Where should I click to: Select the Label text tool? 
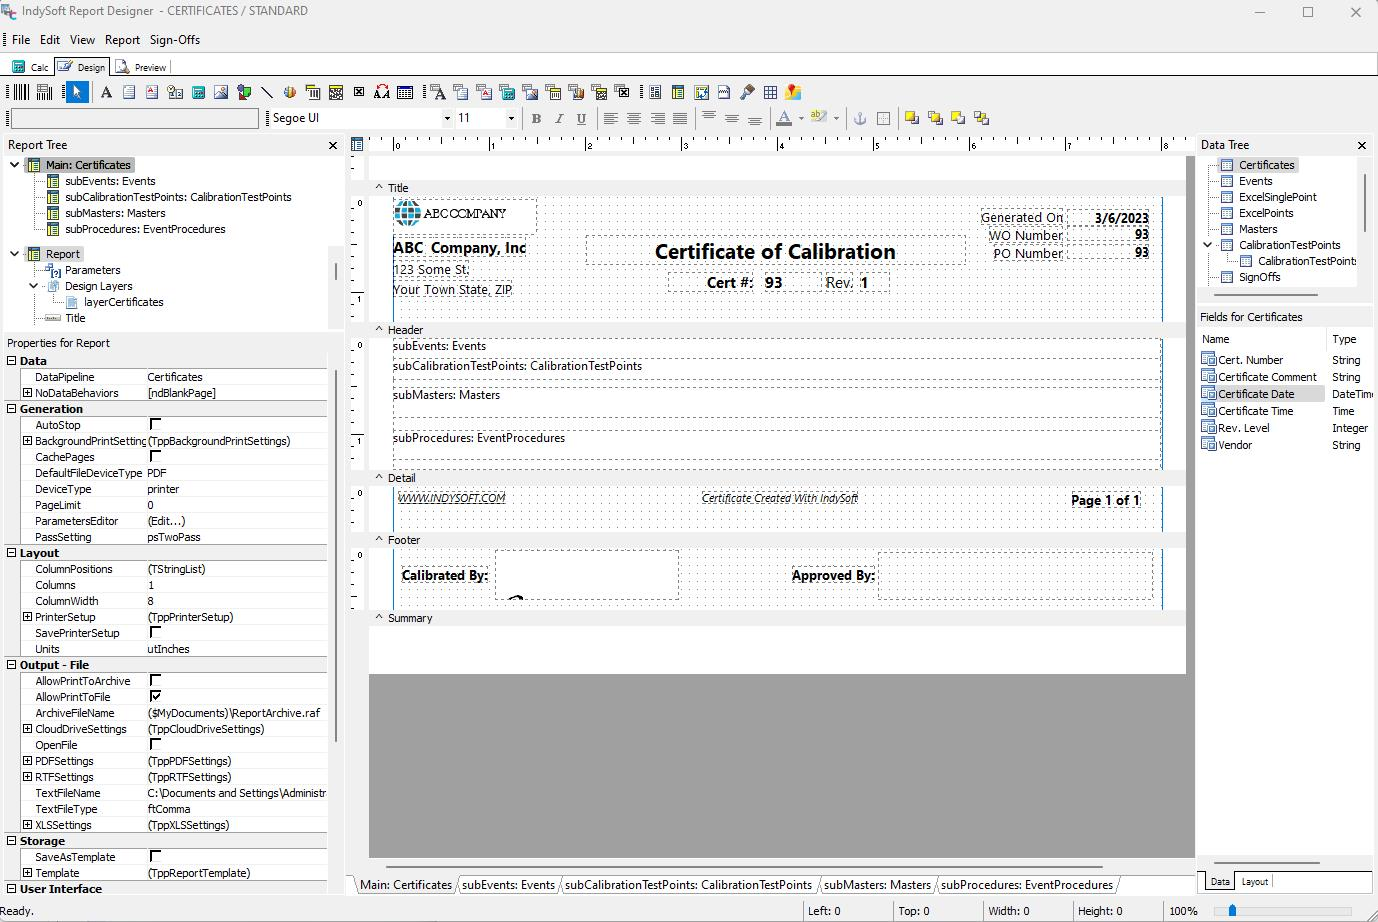[x=106, y=92]
